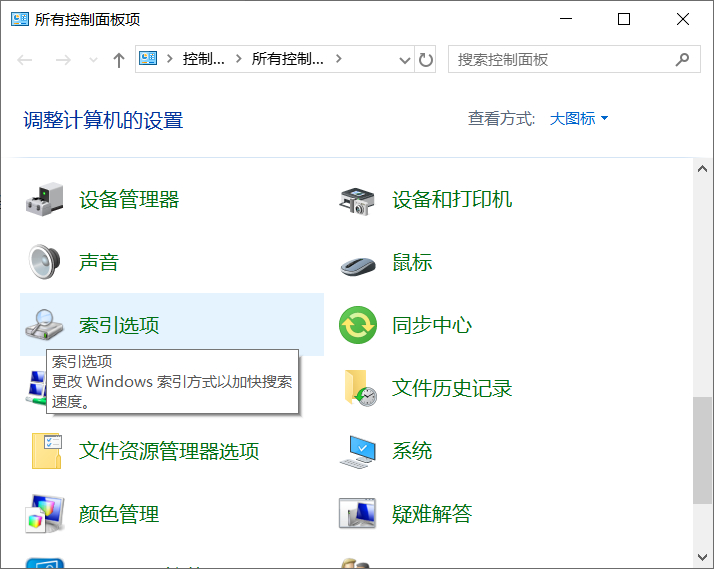
Task: Click the scrollbar up arrow
Action: pos(702,169)
